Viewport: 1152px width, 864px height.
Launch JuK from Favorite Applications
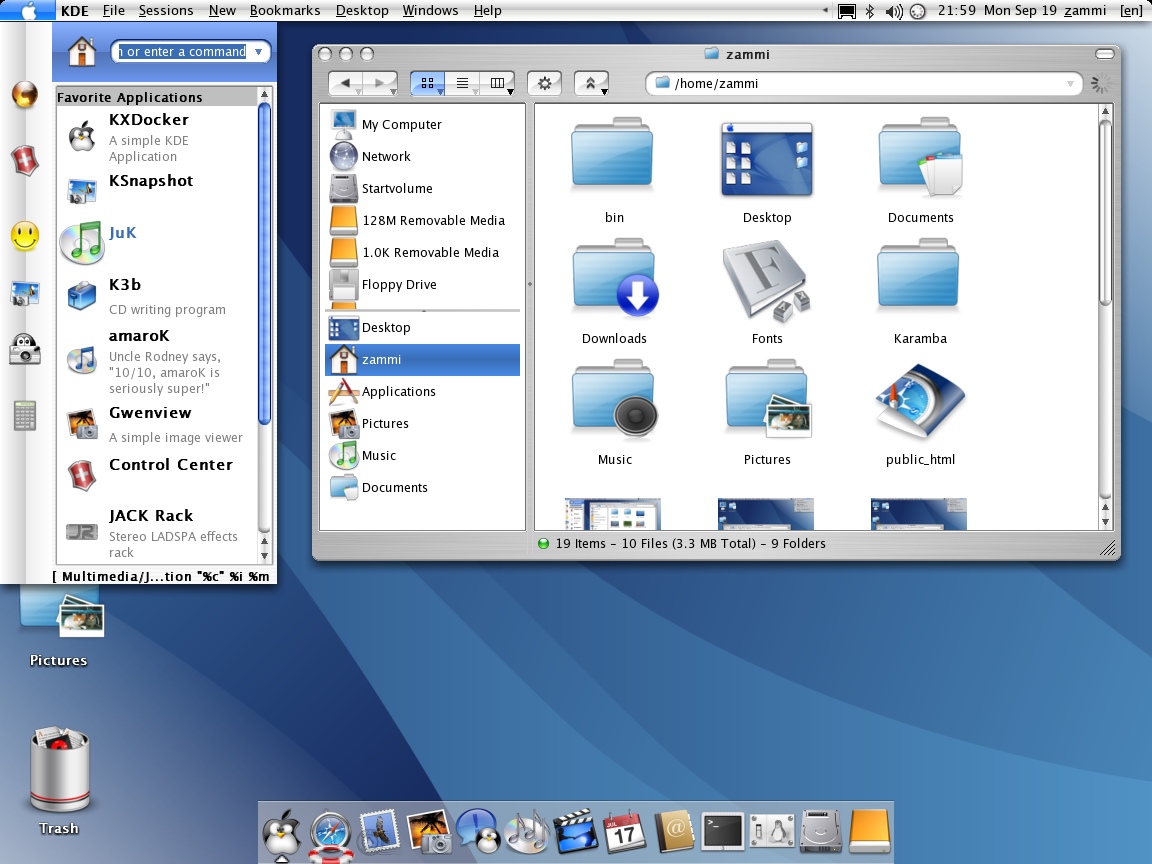tap(157, 242)
